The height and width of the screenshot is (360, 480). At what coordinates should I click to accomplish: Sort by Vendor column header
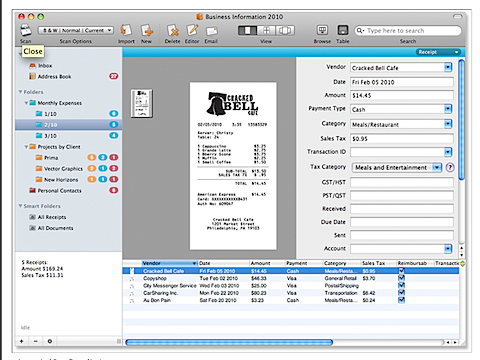170,263
